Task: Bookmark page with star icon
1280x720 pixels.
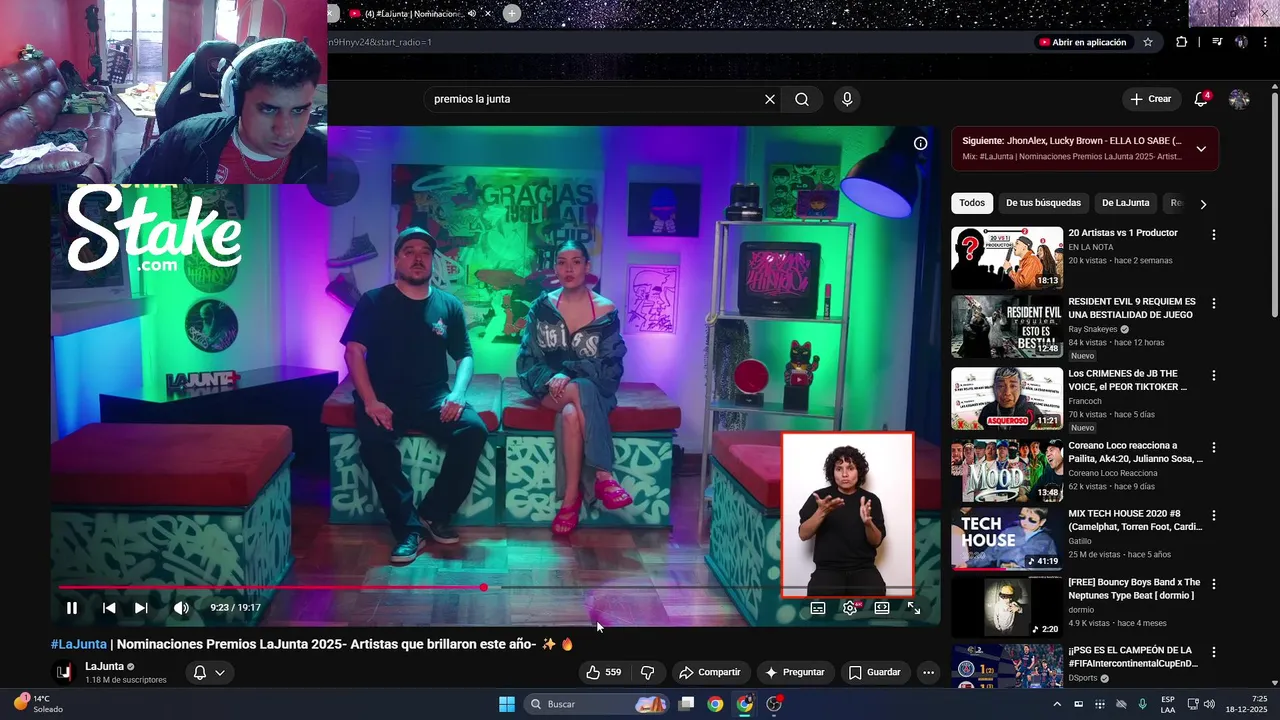Action: pyautogui.click(x=1148, y=42)
